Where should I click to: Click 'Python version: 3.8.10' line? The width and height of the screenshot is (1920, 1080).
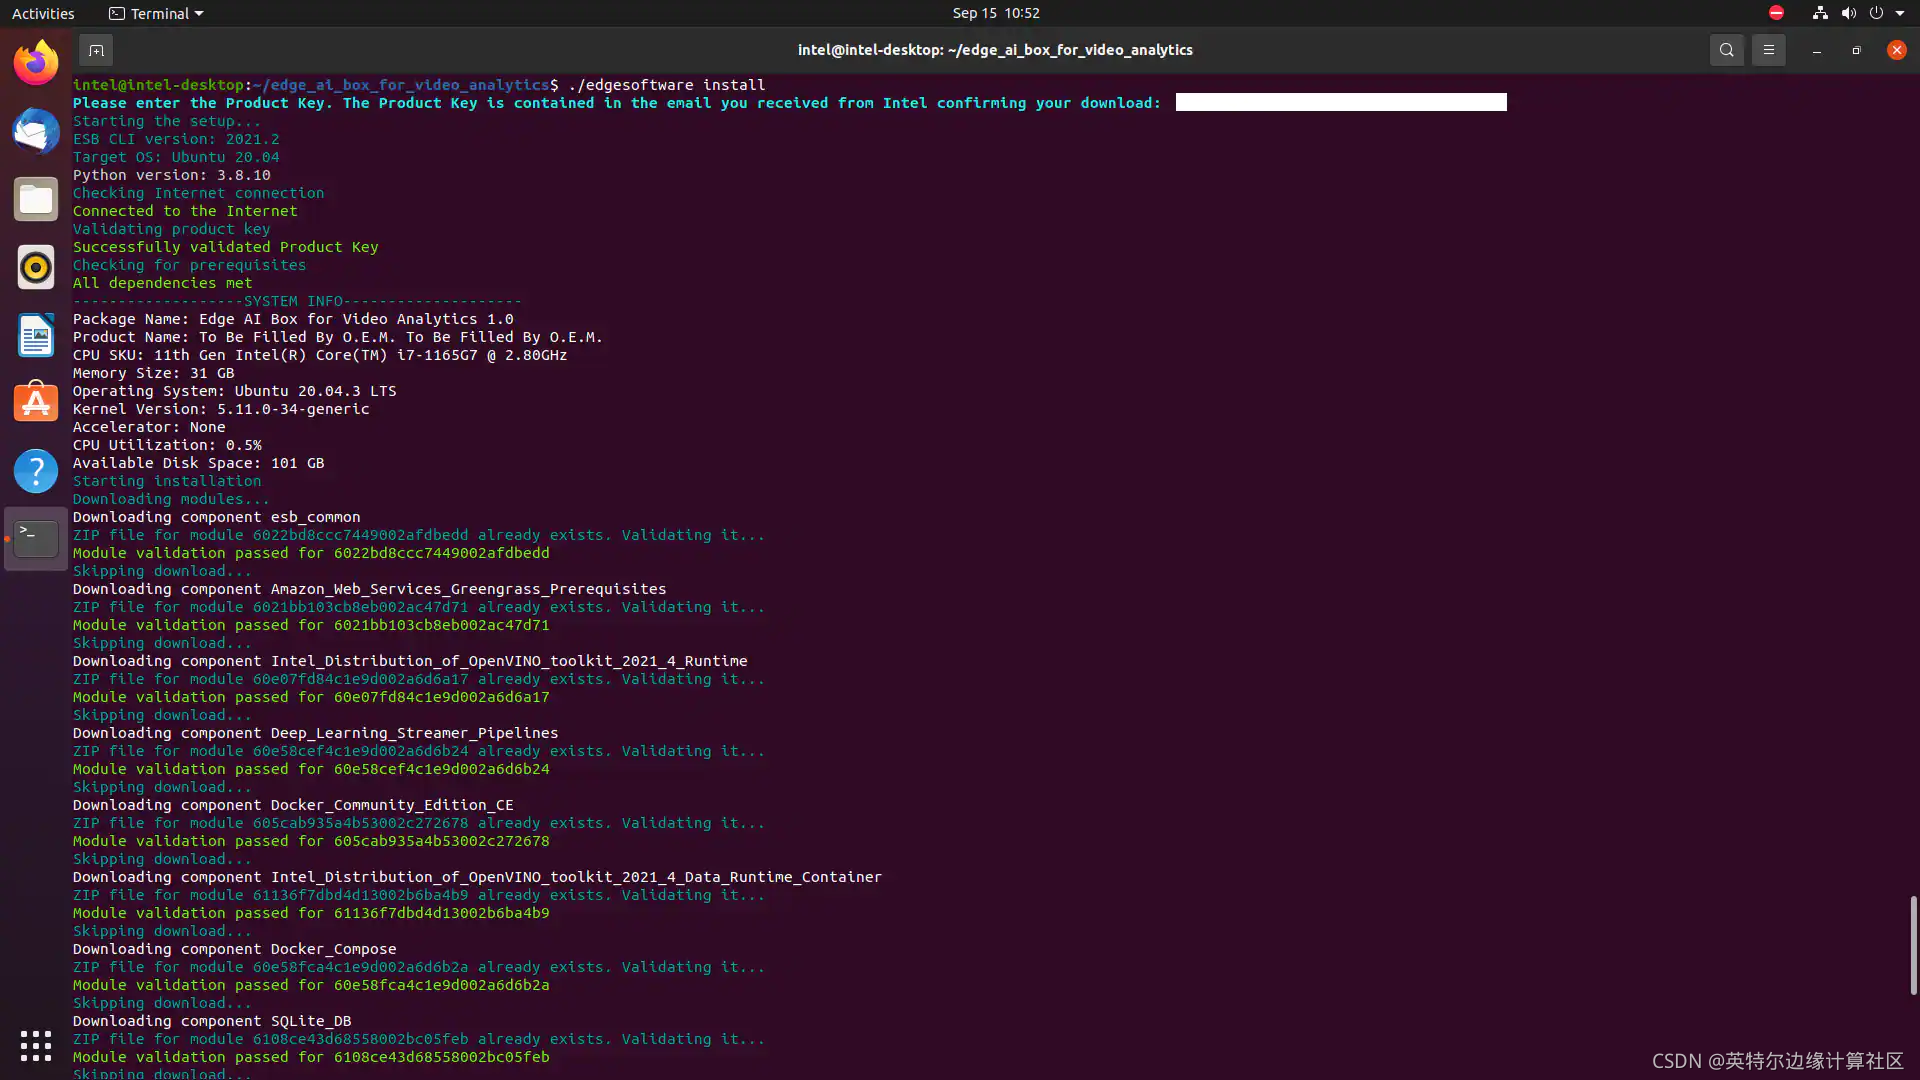click(171, 175)
